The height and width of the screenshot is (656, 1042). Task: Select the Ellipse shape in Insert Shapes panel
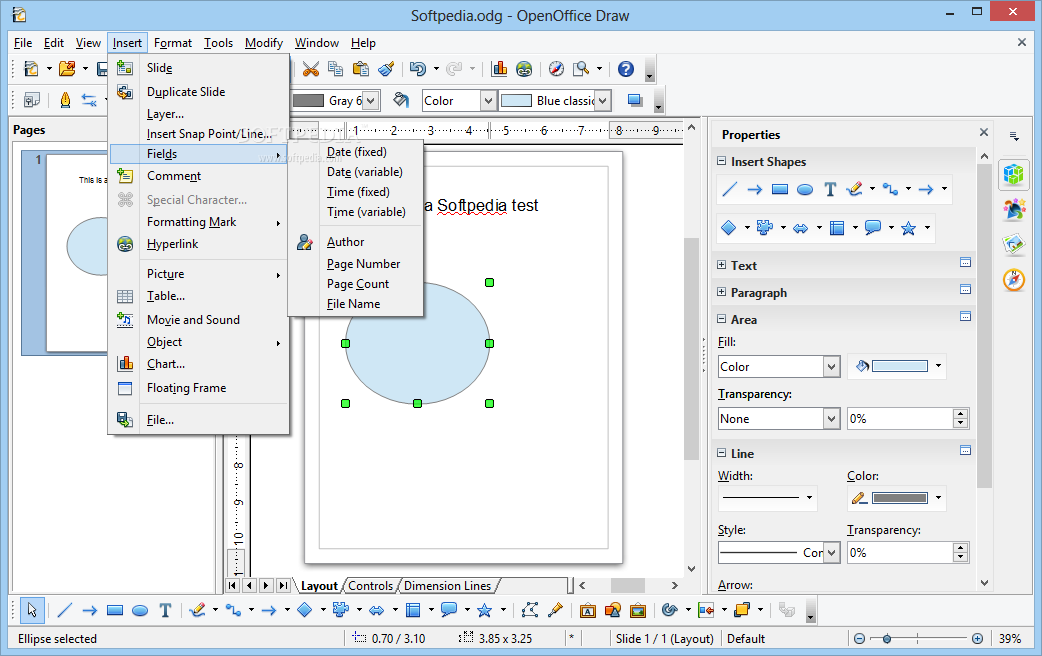(x=805, y=189)
